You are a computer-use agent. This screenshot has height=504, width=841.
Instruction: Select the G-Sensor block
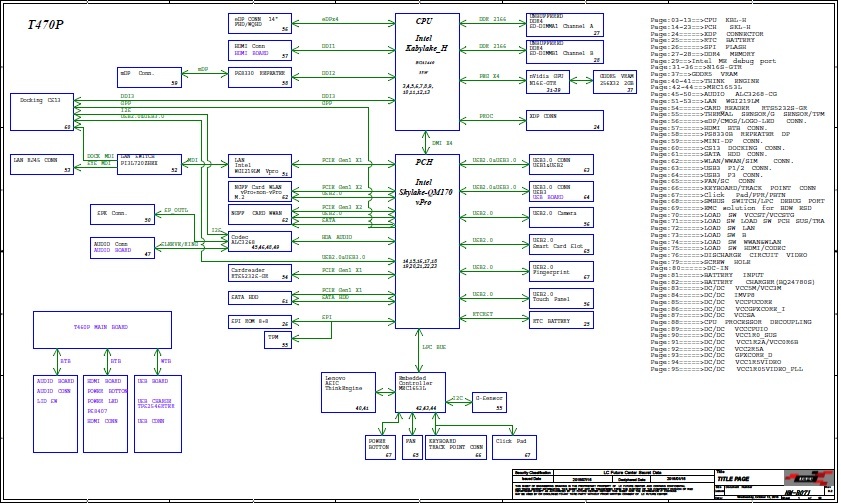489,402
